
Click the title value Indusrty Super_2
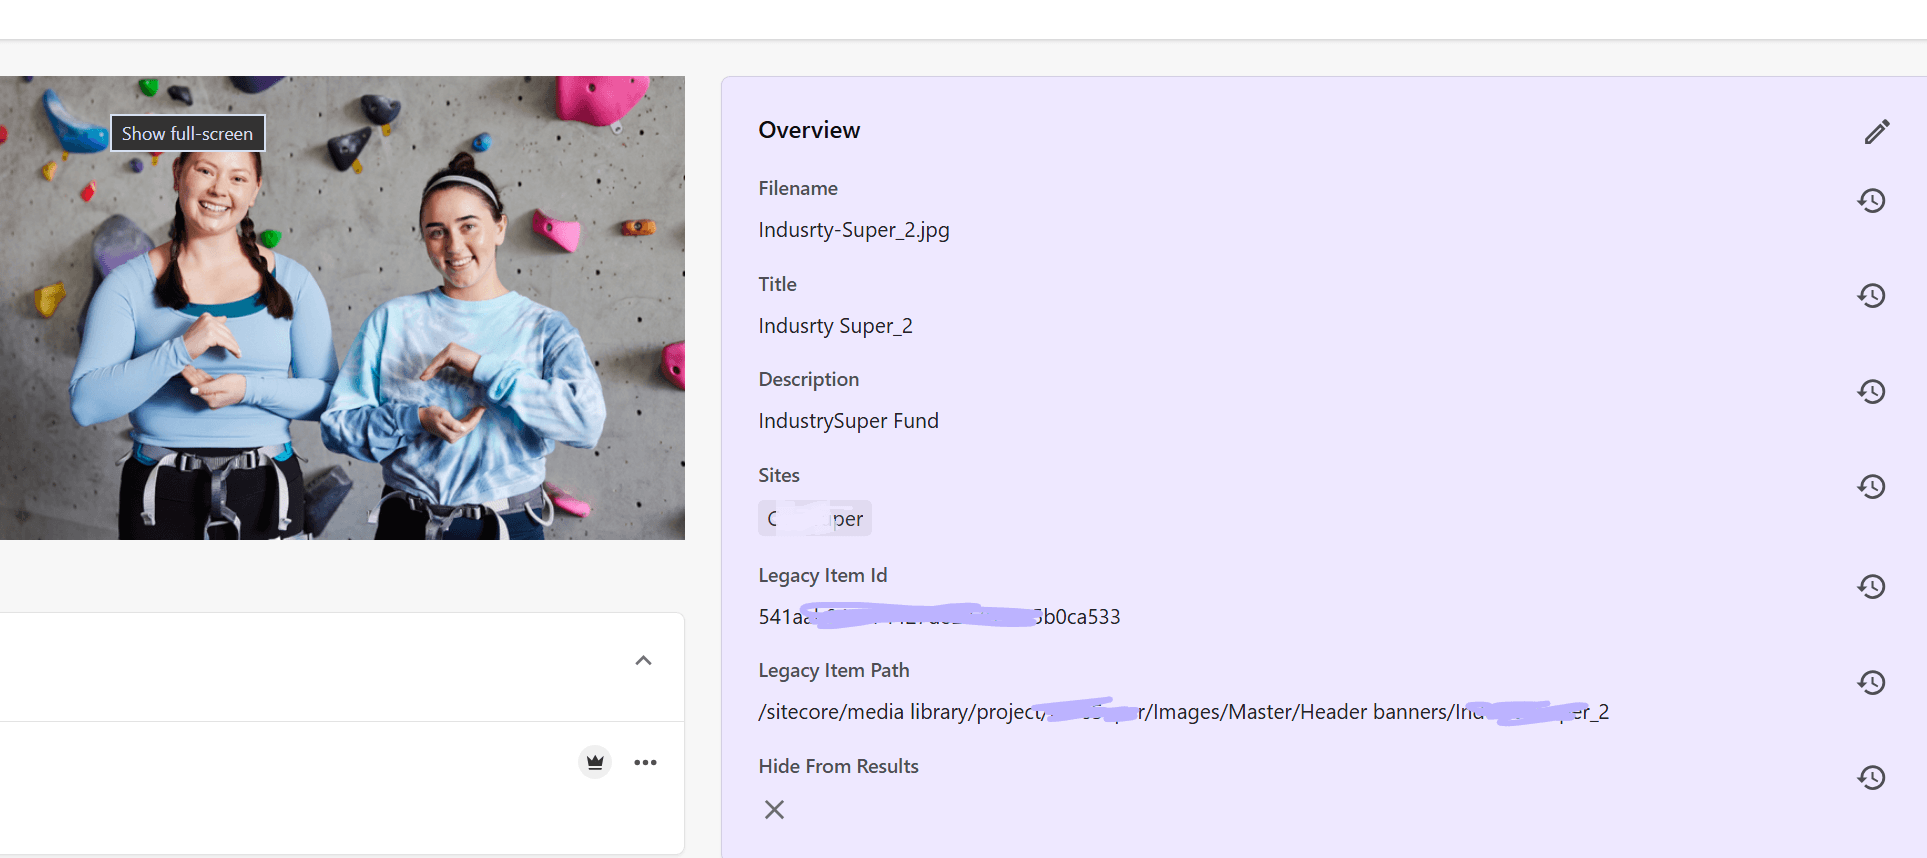pyautogui.click(x=836, y=326)
